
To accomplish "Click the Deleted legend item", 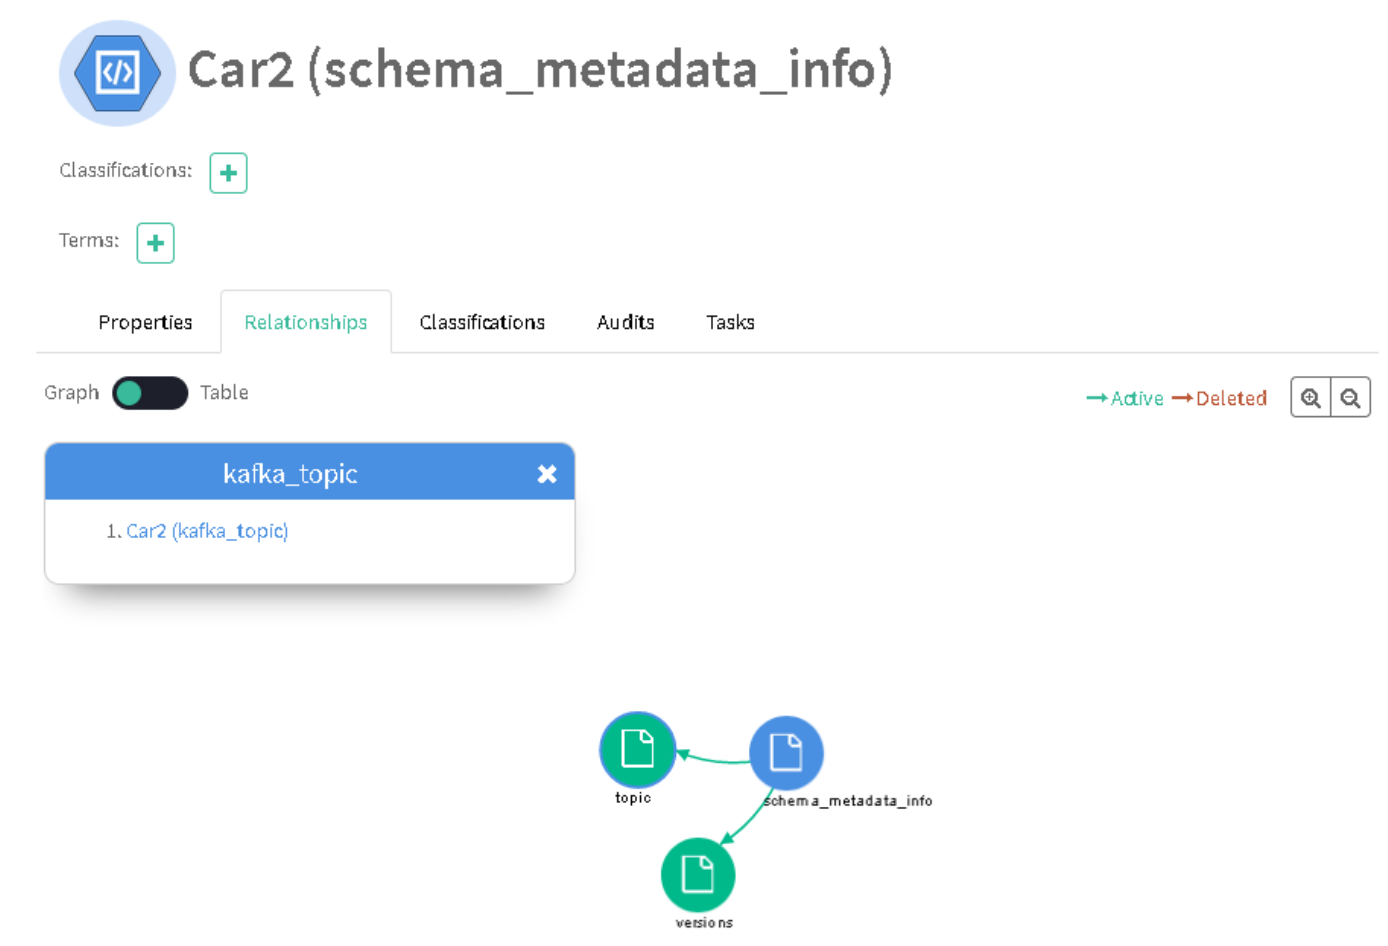I will click(1220, 398).
